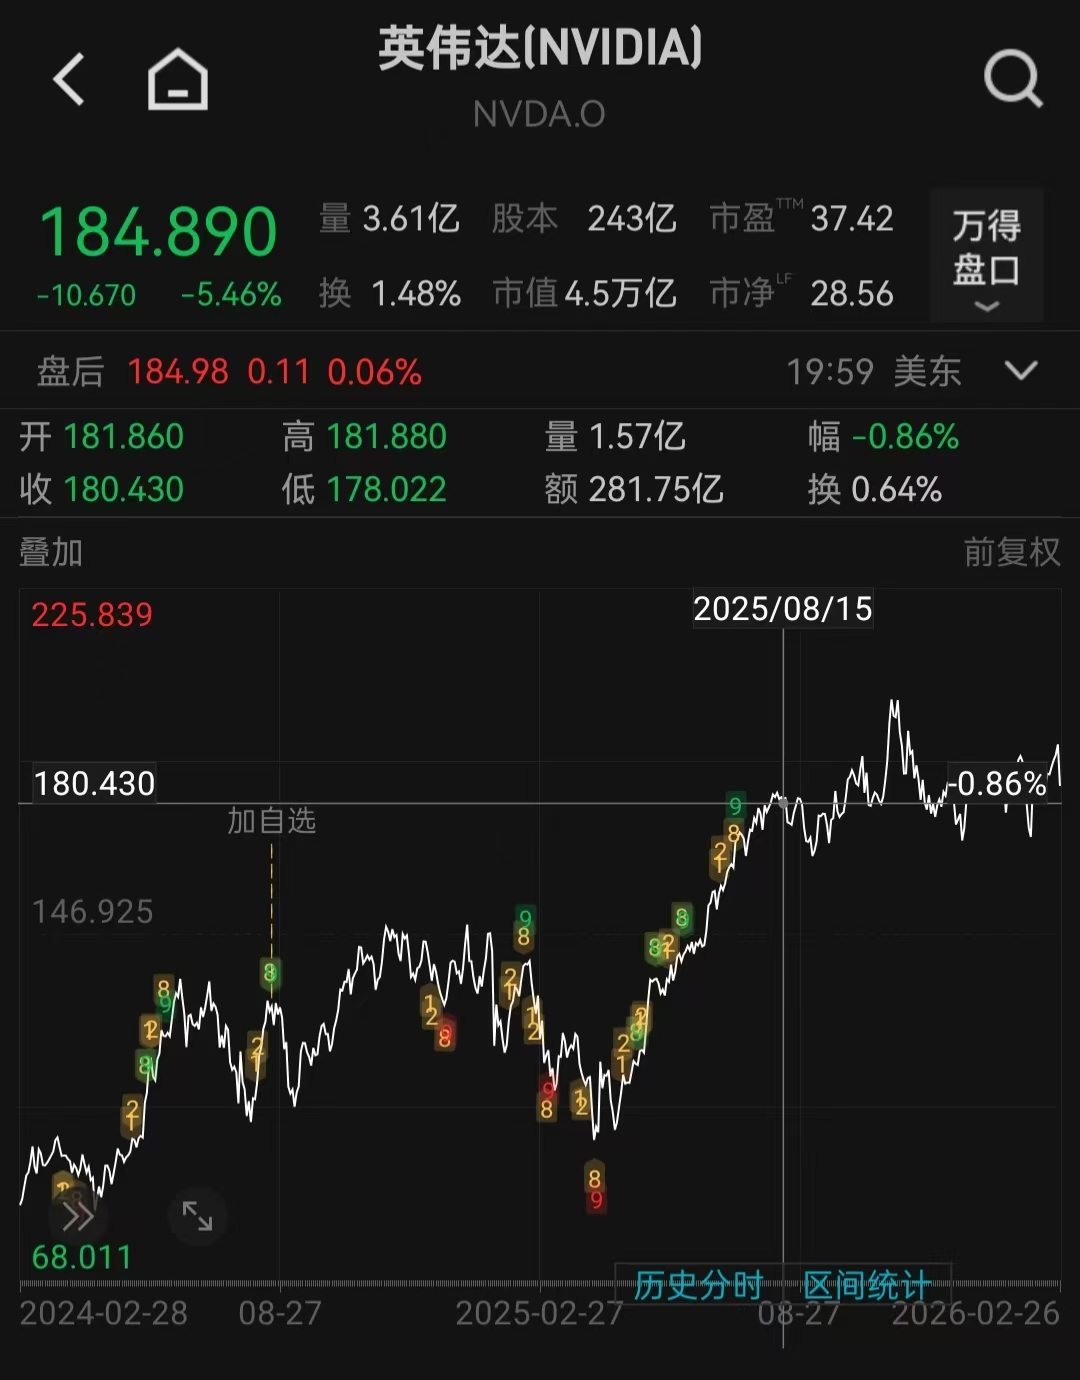Open the search magnifier icon
1080x1380 pixels.
click(x=1013, y=82)
